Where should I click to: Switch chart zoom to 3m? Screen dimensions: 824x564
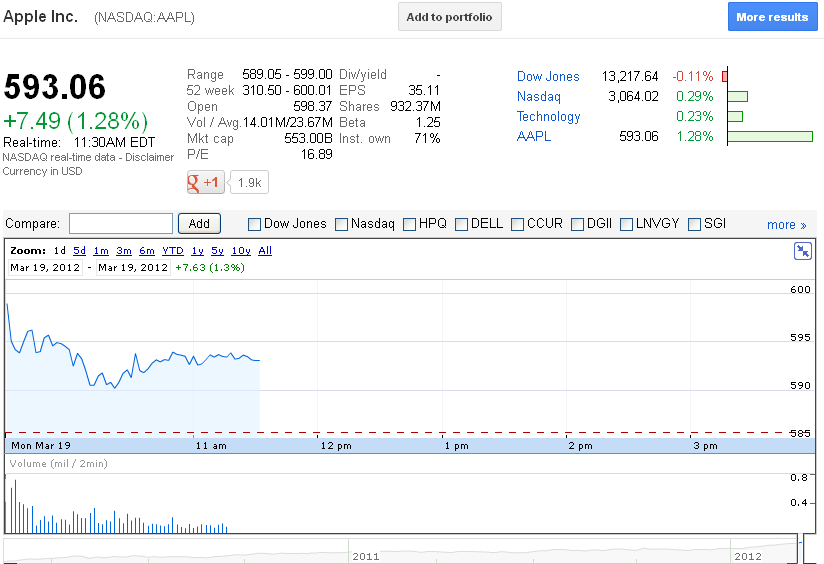click(124, 251)
